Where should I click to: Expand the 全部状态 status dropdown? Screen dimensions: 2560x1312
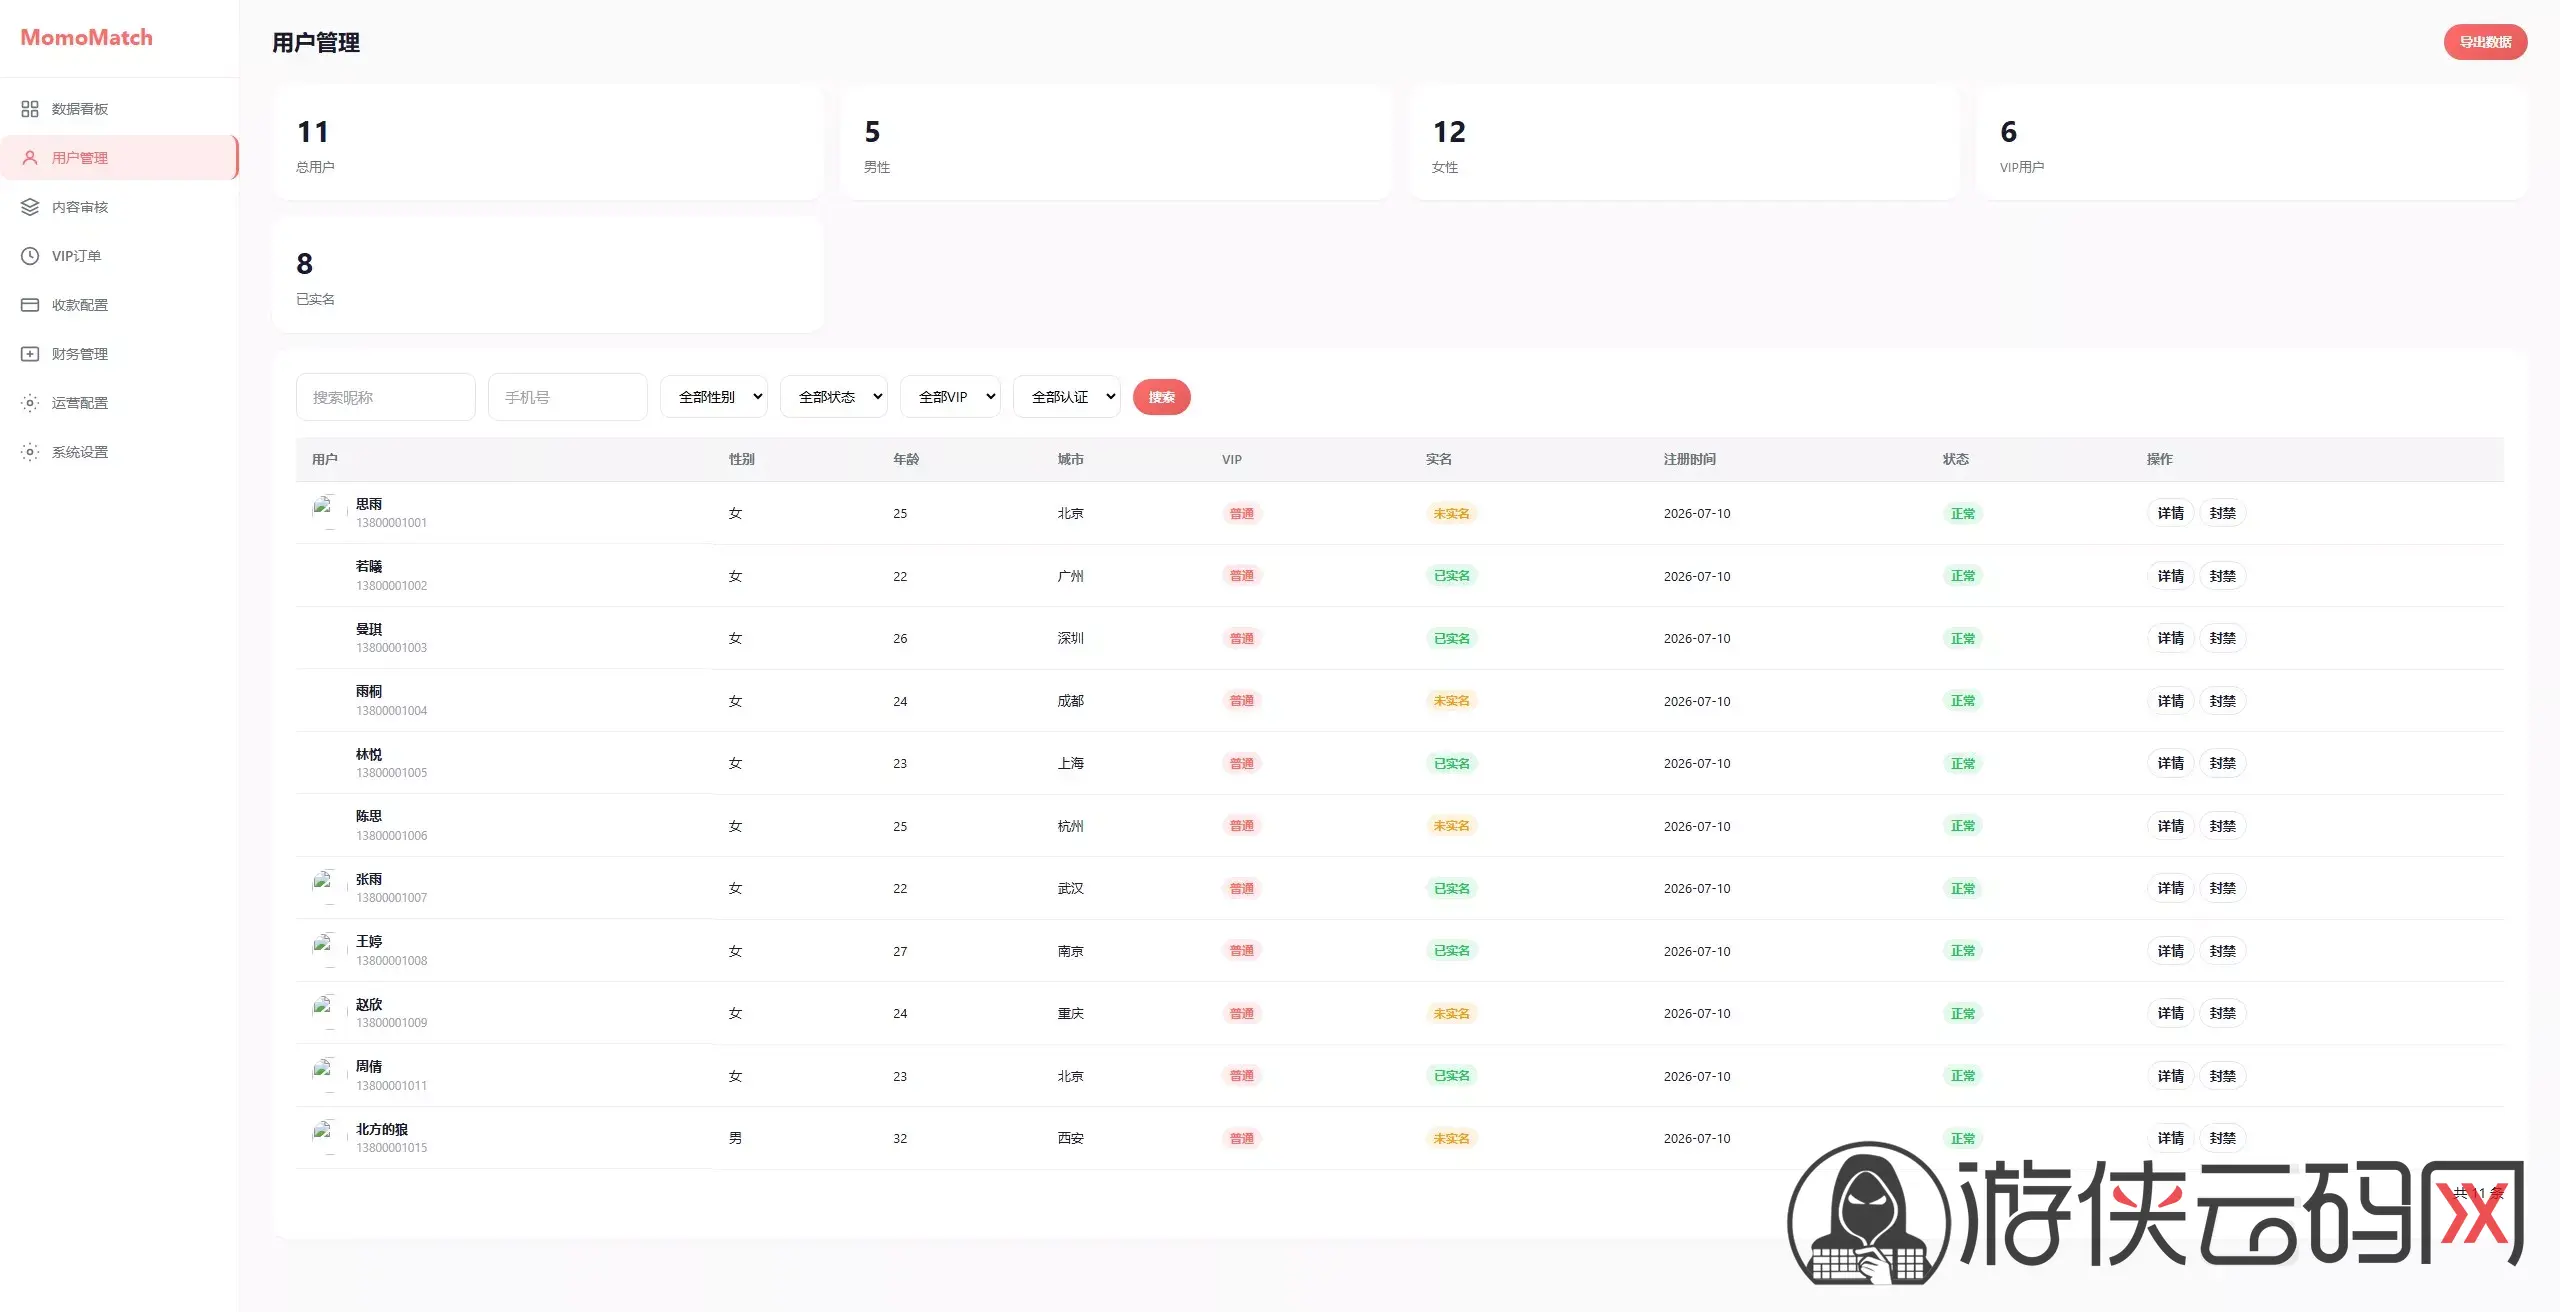point(834,397)
